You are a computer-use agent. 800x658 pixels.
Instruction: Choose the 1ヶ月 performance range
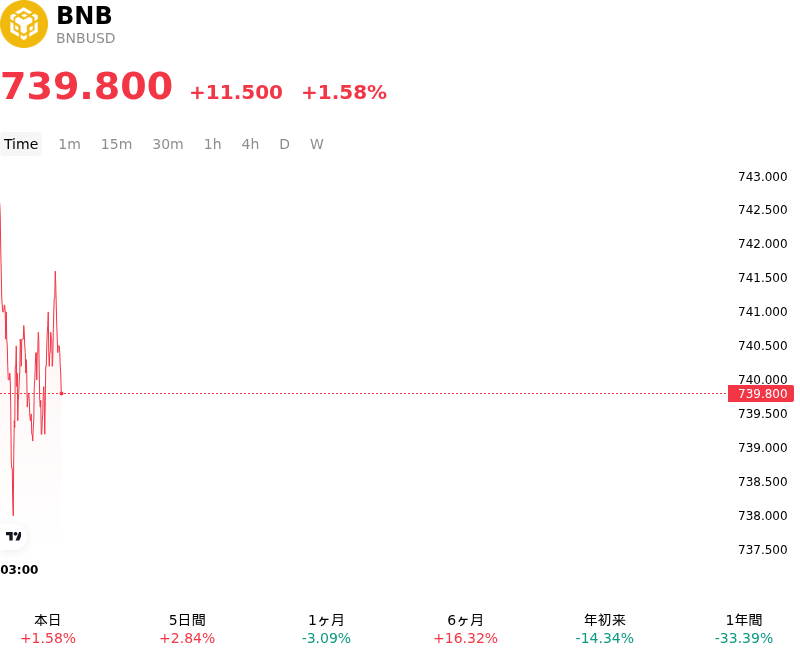[x=326, y=629]
